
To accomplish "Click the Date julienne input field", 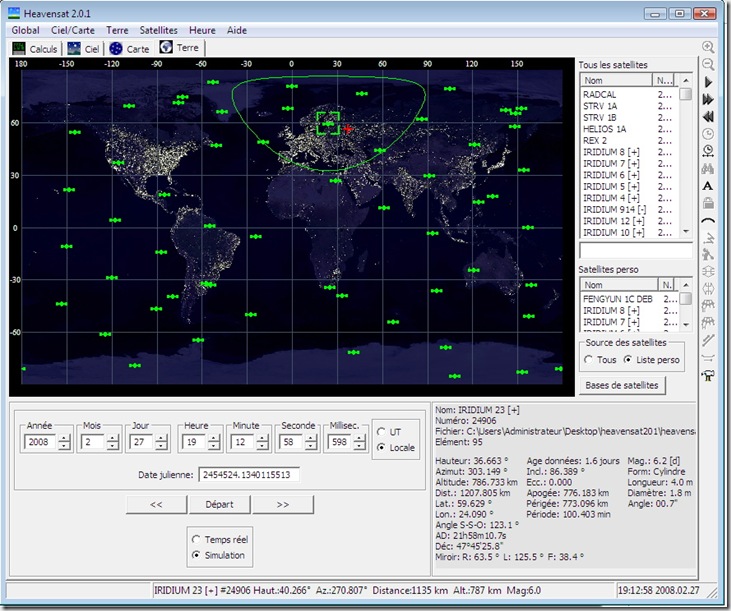I will [x=249, y=474].
